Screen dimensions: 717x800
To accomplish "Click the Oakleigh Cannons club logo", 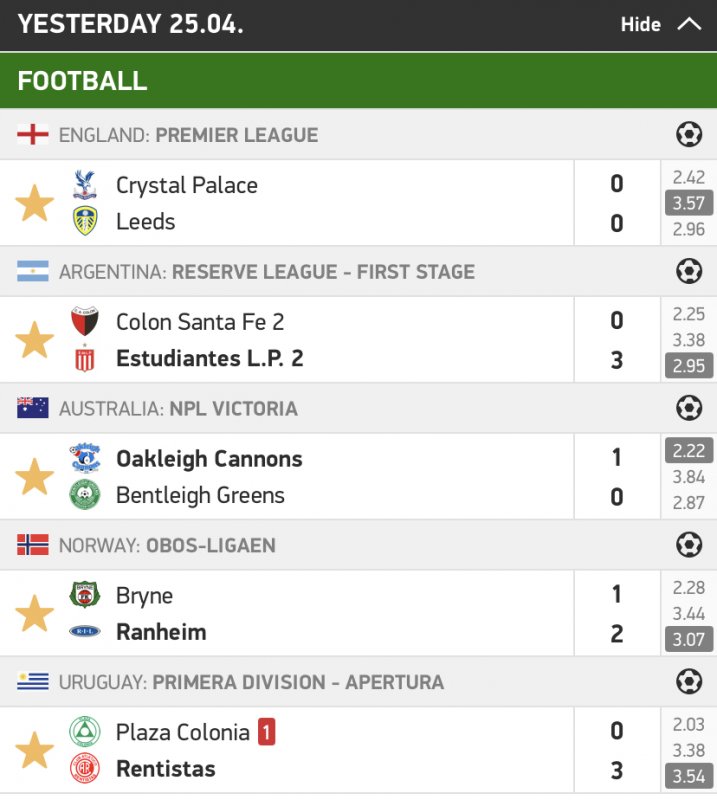I will [85, 458].
